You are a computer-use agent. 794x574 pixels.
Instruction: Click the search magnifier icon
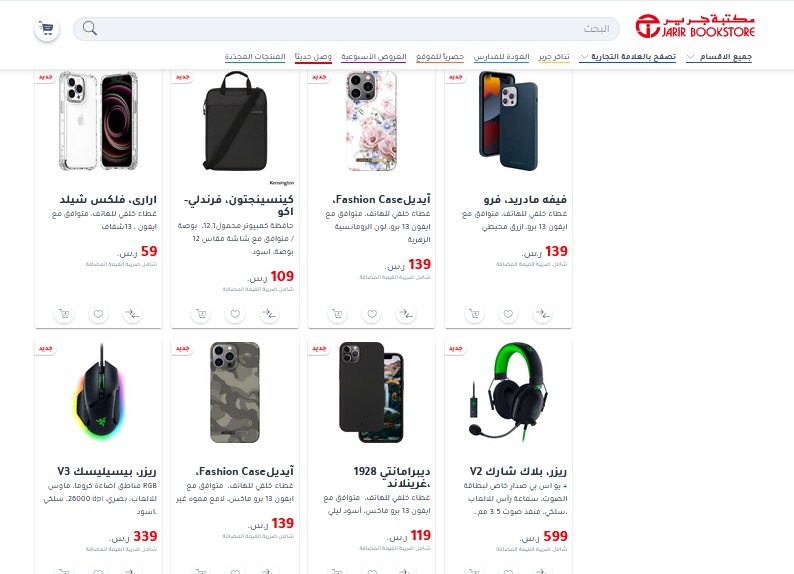[90, 28]
